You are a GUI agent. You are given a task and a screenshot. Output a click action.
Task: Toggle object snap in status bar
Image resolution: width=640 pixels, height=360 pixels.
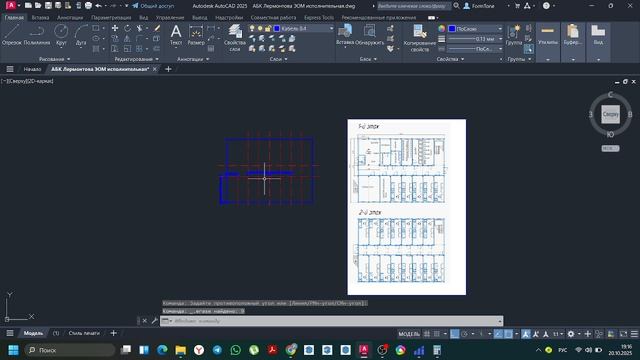click(508, 334)
